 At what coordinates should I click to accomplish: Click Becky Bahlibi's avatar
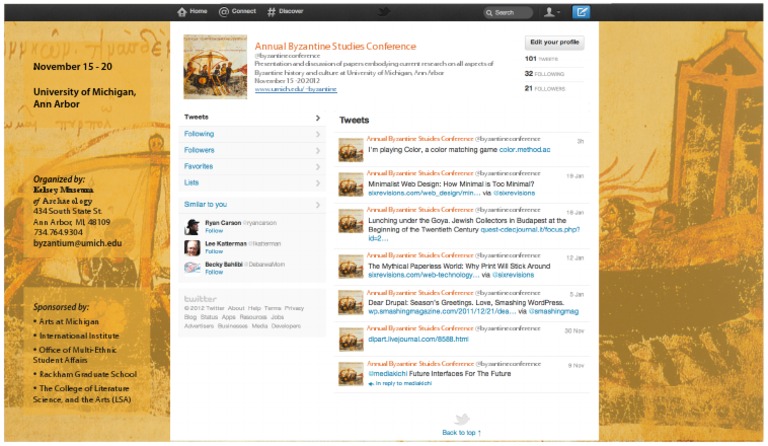(x=192, y=268)
